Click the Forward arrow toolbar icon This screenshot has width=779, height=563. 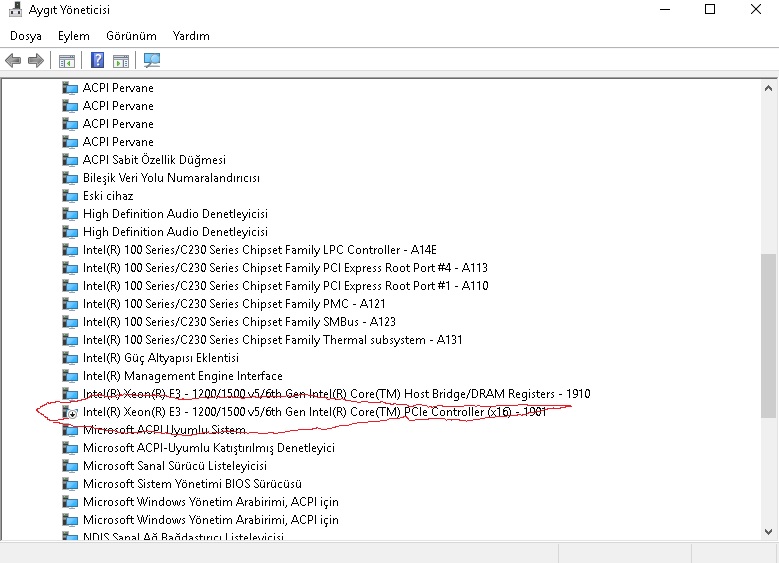pyautogui.click(x=36, y=61)
